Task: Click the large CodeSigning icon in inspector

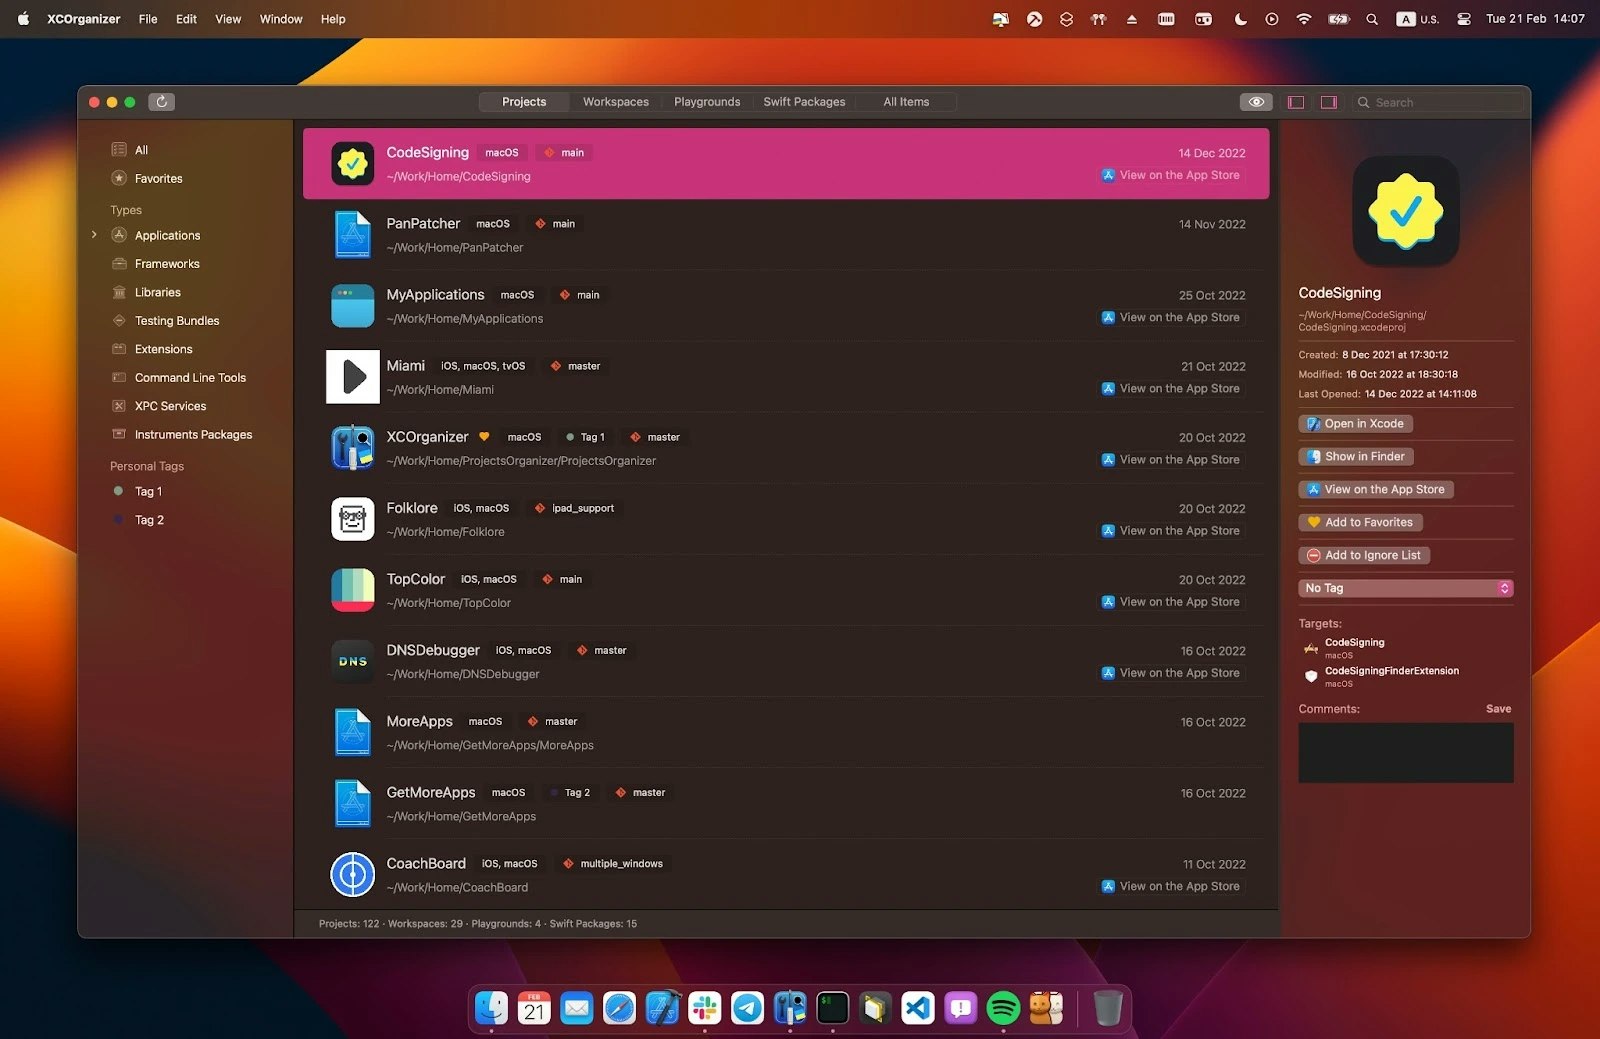Action: (x=1405, y=211)
